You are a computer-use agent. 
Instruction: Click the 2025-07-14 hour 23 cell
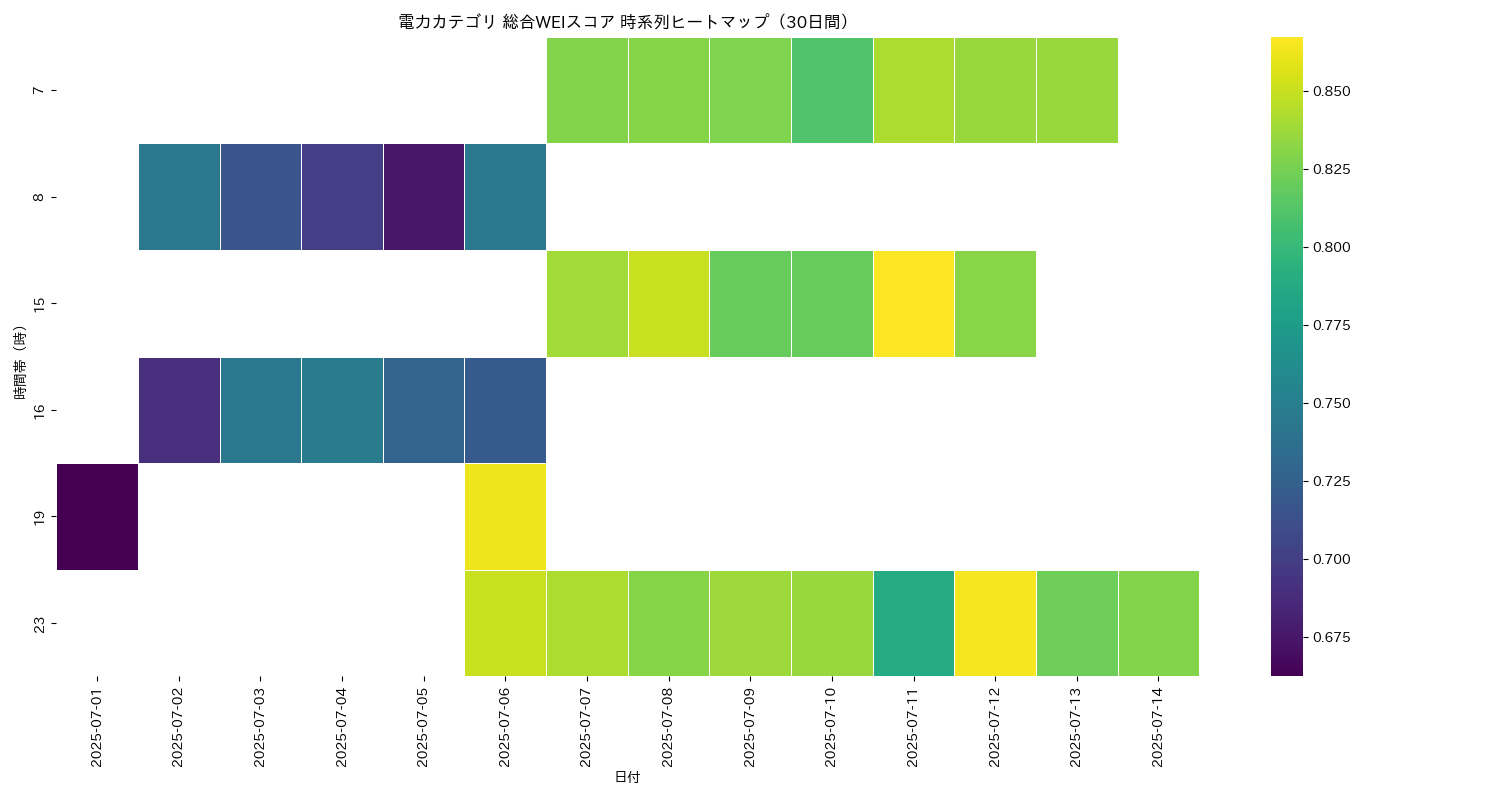pyautogui.click(x=1158, y=623)
